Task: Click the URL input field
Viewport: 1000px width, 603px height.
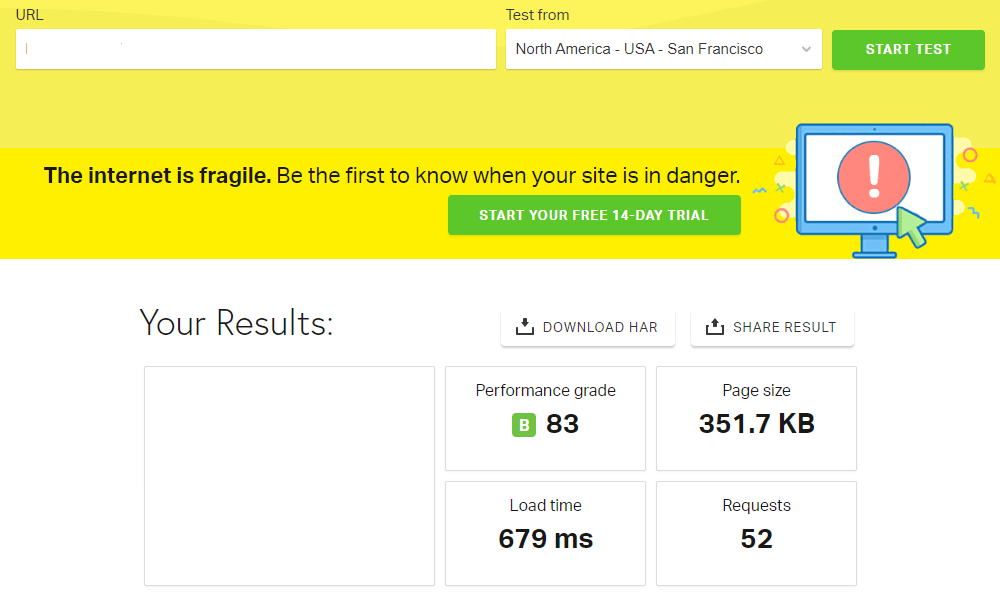Action: pos(256,49)
